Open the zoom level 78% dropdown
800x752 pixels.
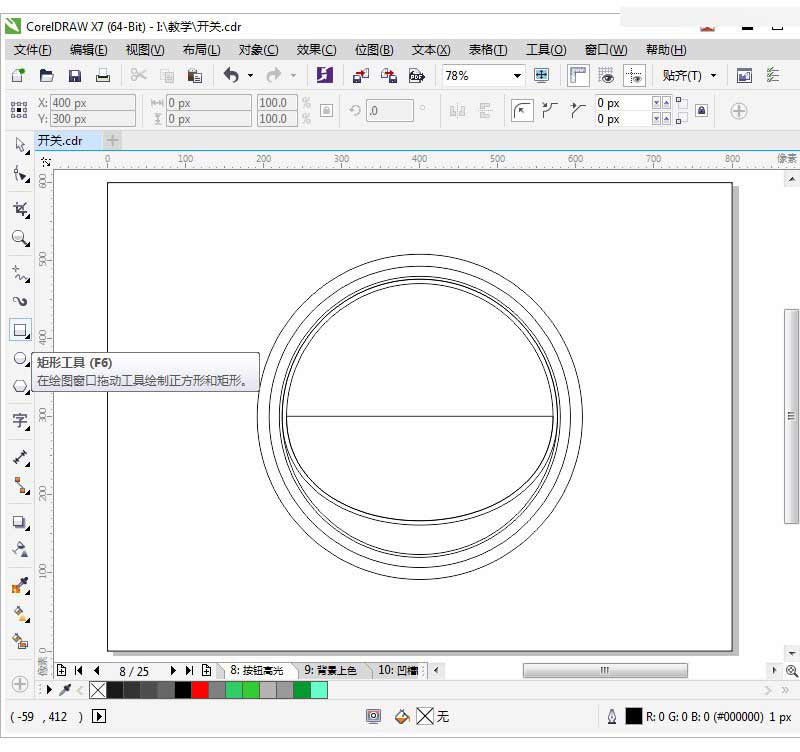pos(517,76)
